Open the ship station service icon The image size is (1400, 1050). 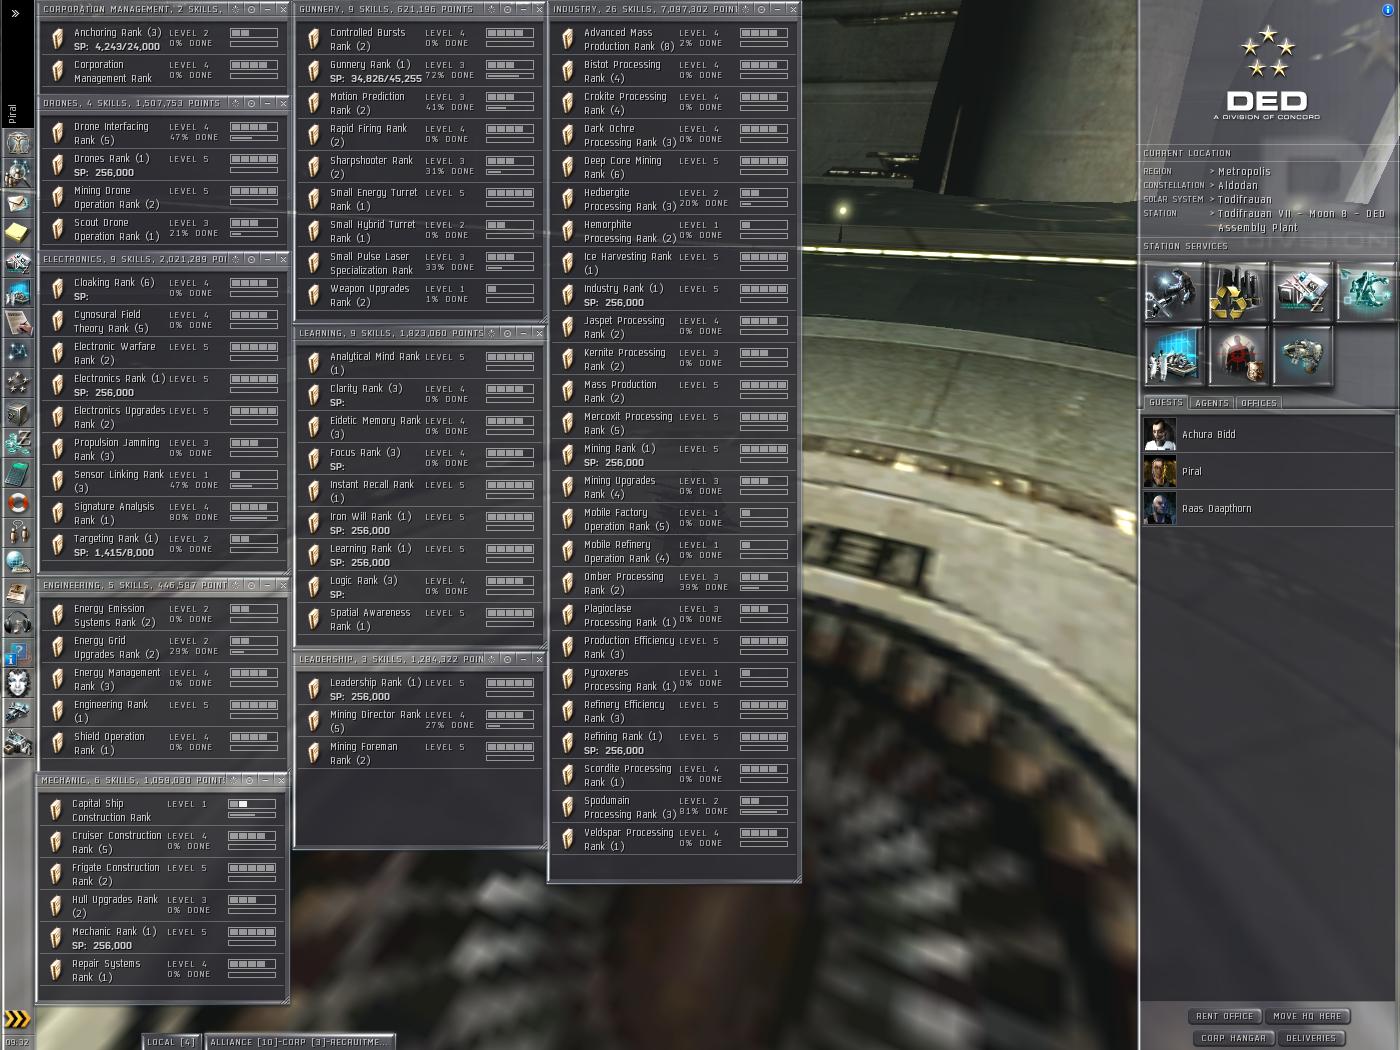[x=1302, y=356]
